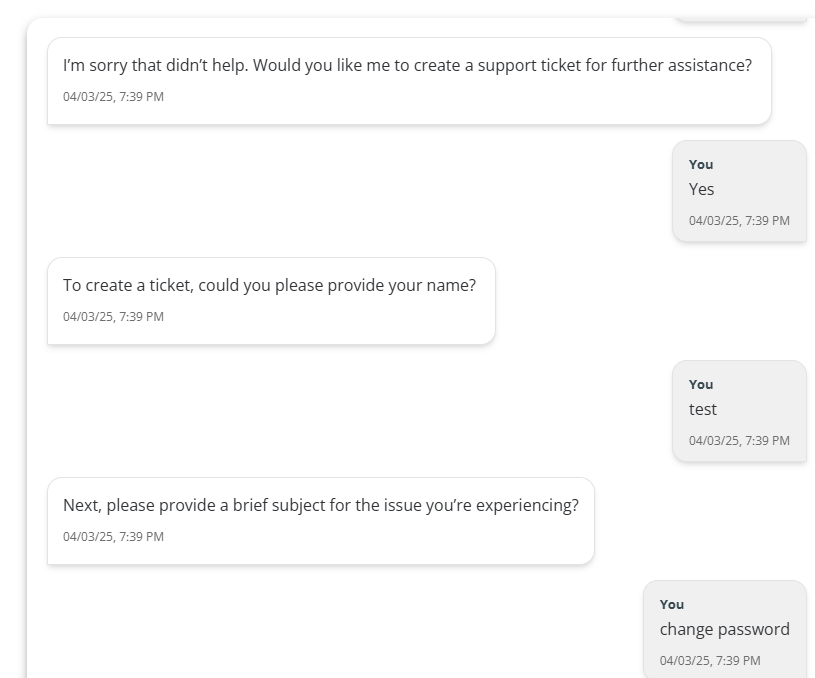This screenshot has width=815, height=678.
Task: Select the "Yes" reply text
Action: point(701,189)
